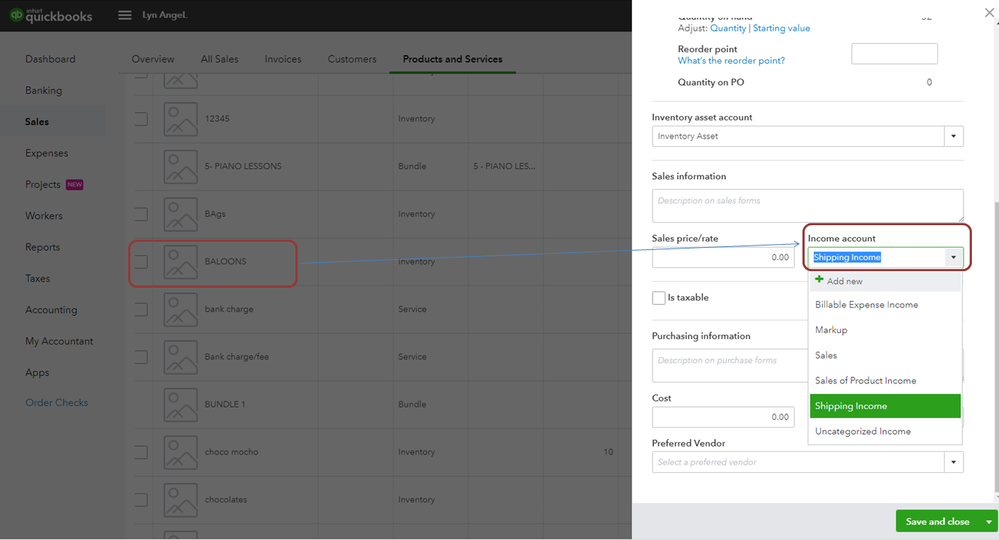The height and width of the screenshot is (540, 999).
Task: Enable the Is taxable checkbox
Action: [659, 297]
